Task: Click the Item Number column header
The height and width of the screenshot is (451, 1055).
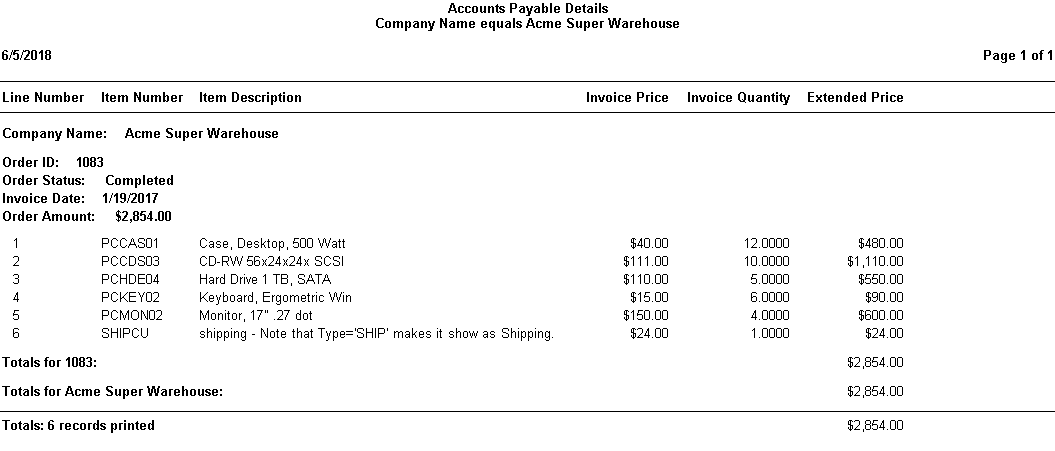Action: pyautogui.click(x=142, y=98)
